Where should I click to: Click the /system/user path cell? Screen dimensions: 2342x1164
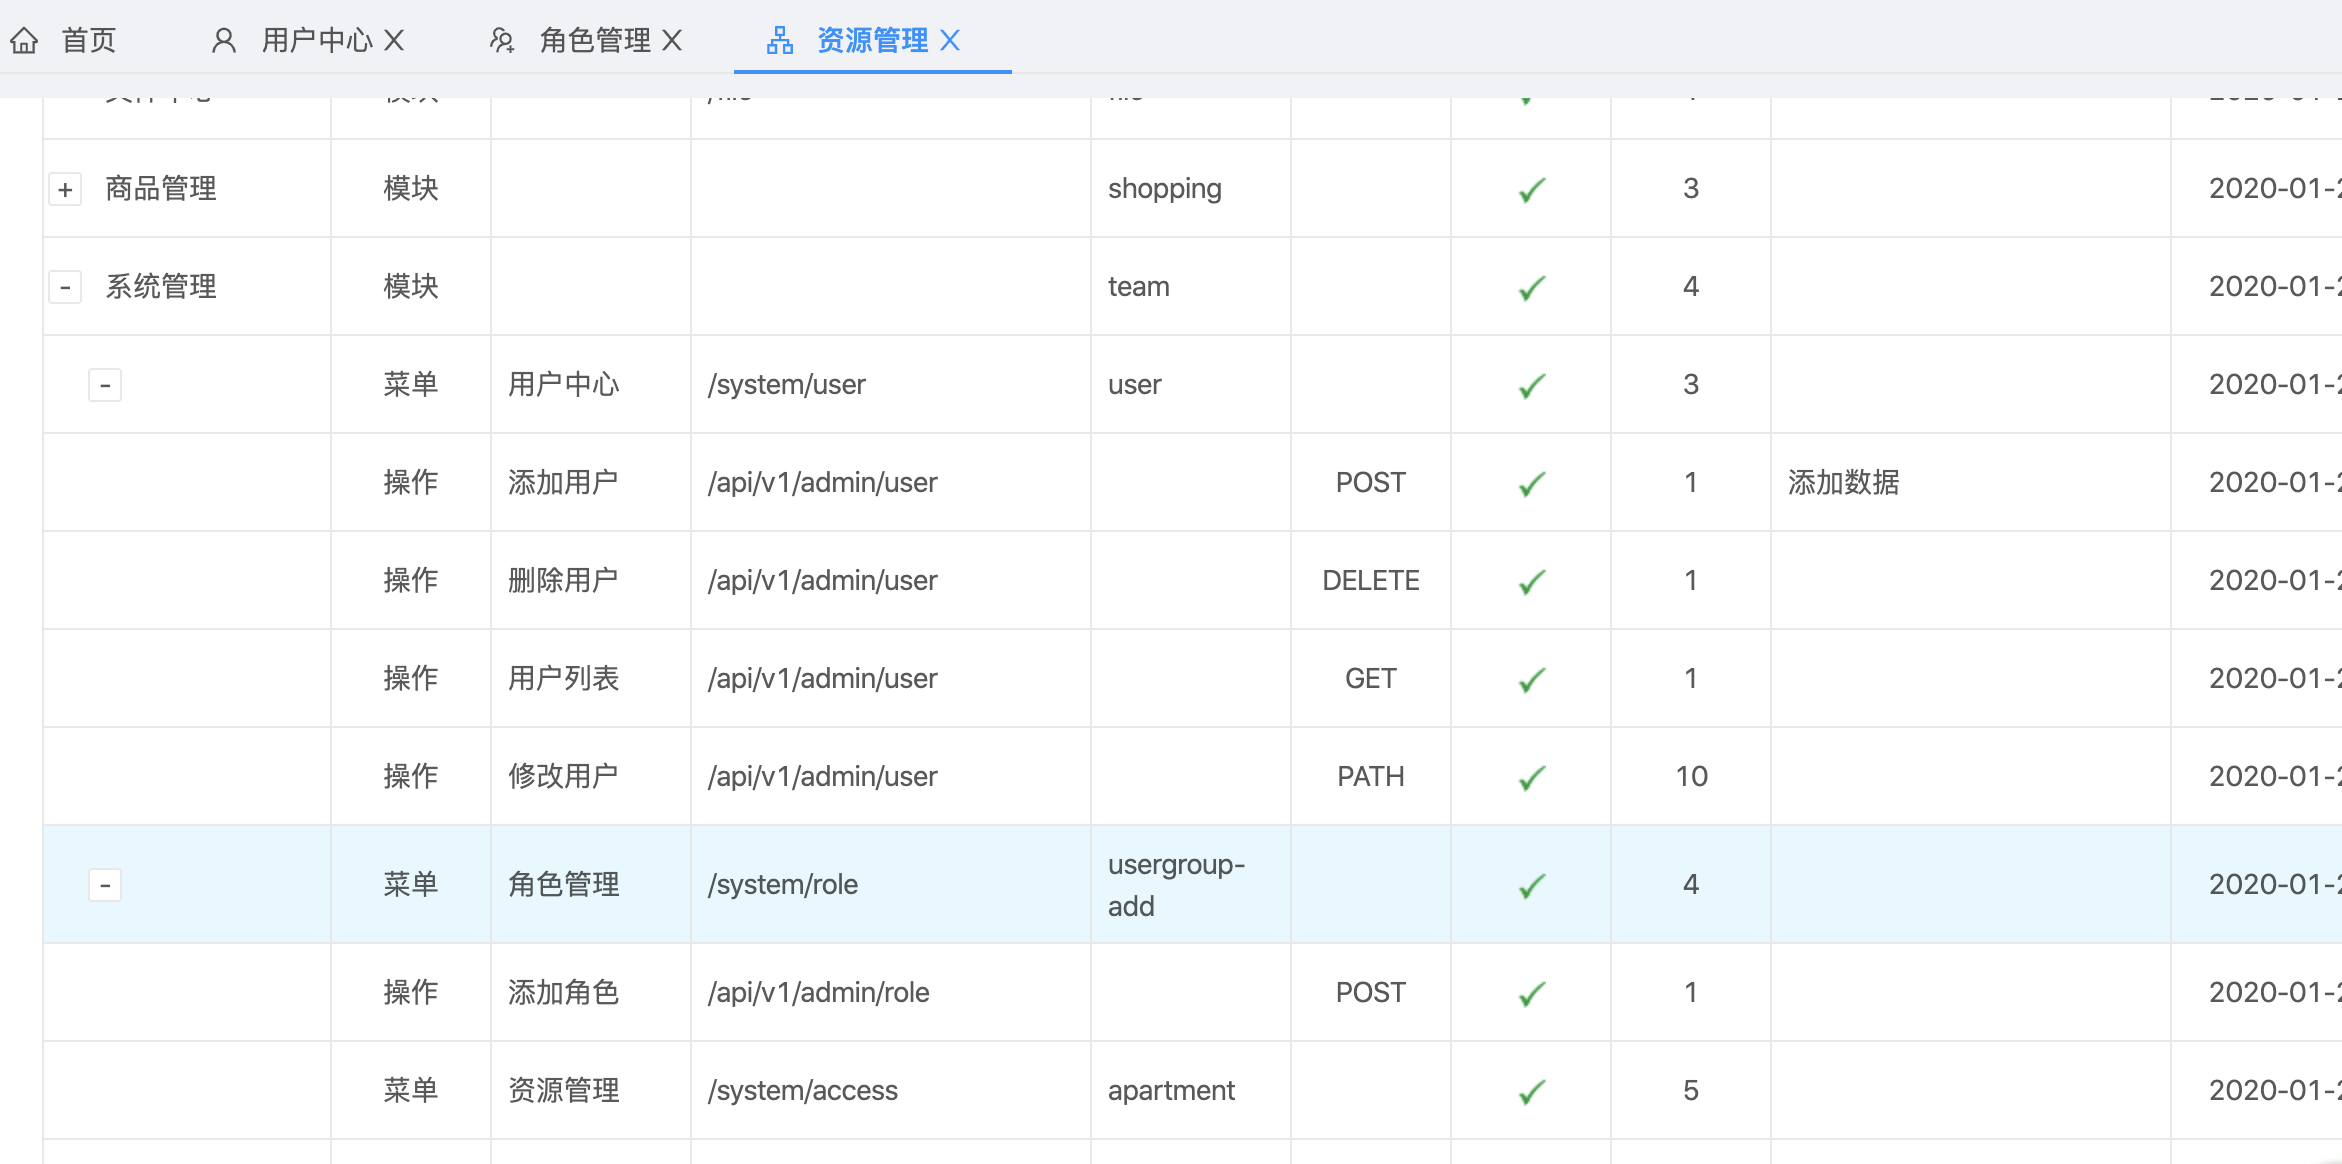786,385
